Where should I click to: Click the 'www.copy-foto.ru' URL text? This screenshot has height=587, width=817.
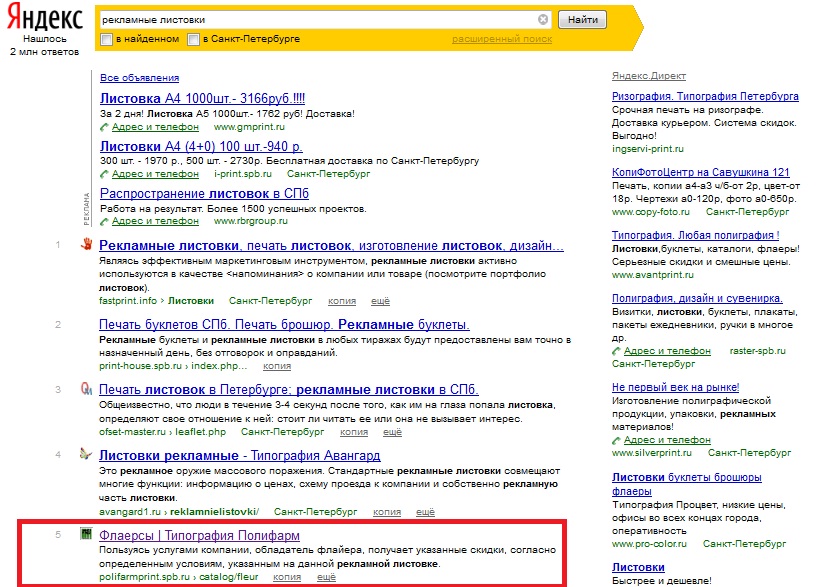coord(651,212)
